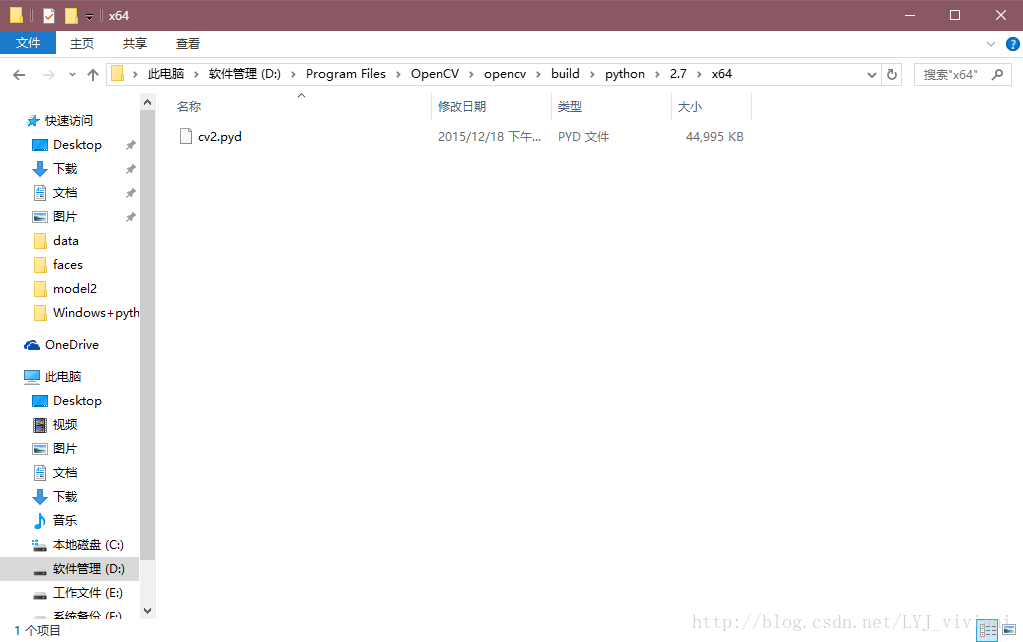Switch to details view icon
Image resolution: width=1023 pixels, height=642 pixels.
987,630
